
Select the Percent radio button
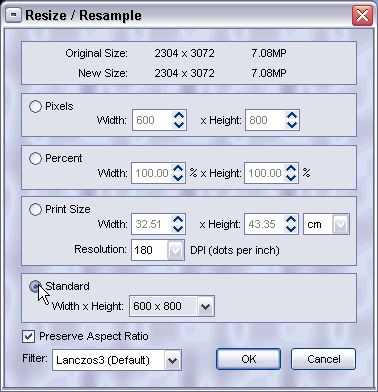[35, 158]
